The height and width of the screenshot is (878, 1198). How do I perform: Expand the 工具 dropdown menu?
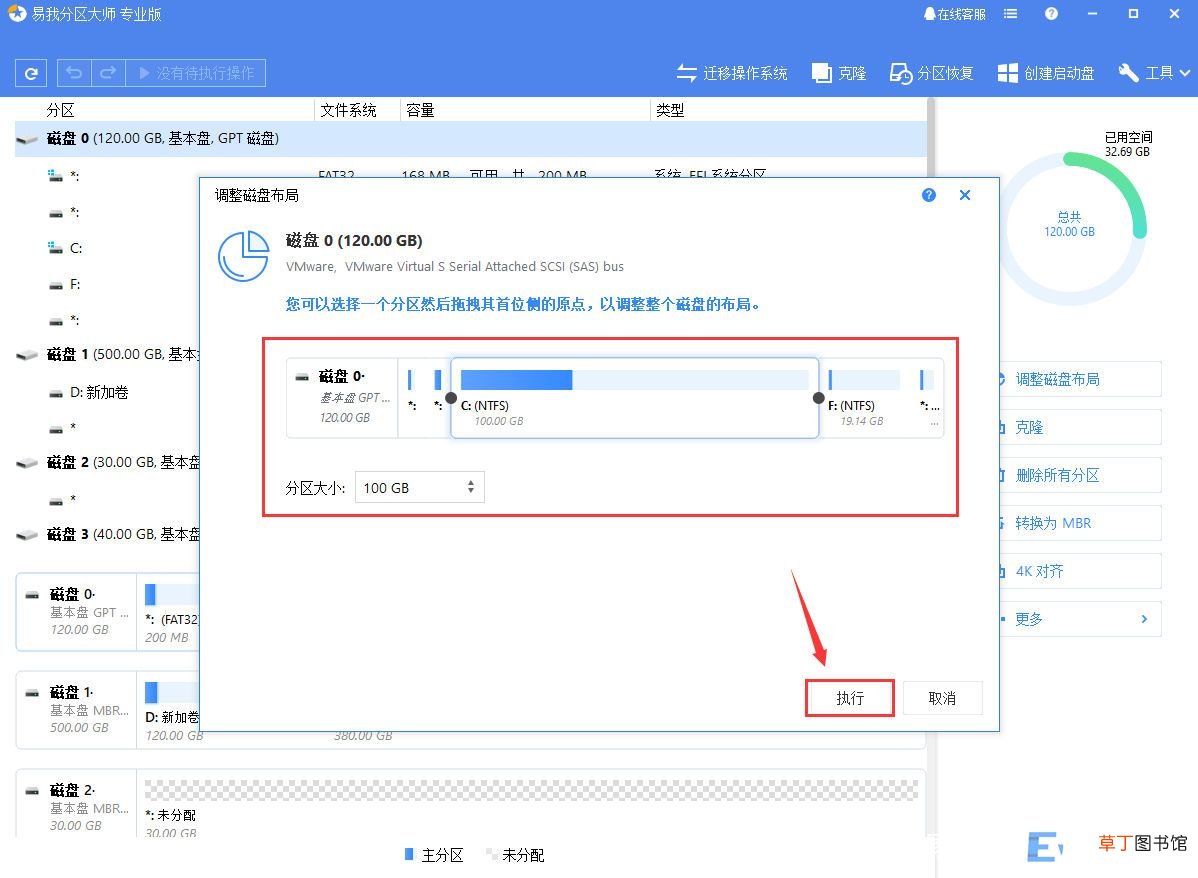tap(1154, 73)
